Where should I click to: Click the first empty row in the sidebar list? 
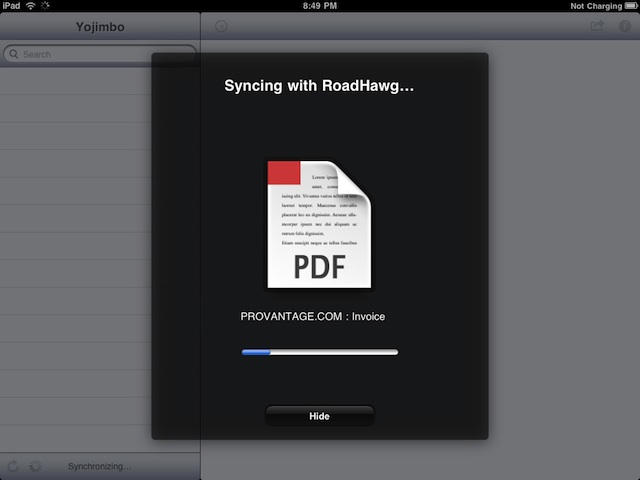coord(100,81)
